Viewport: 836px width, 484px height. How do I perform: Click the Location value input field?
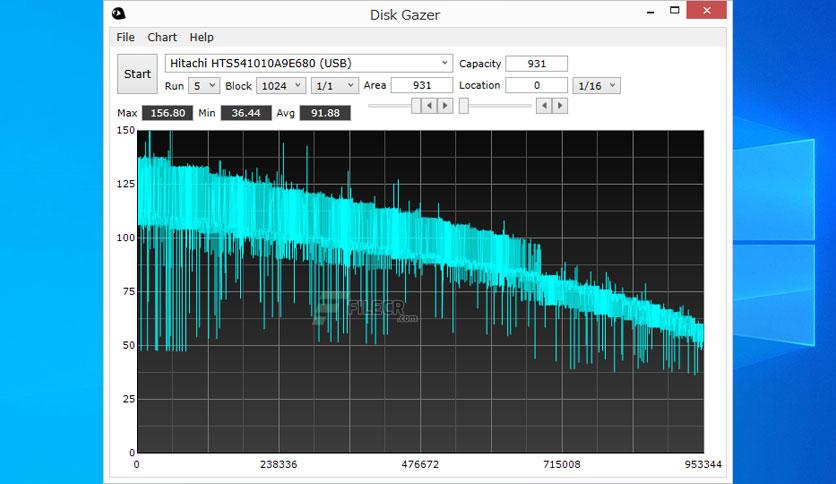click(536, 85)
